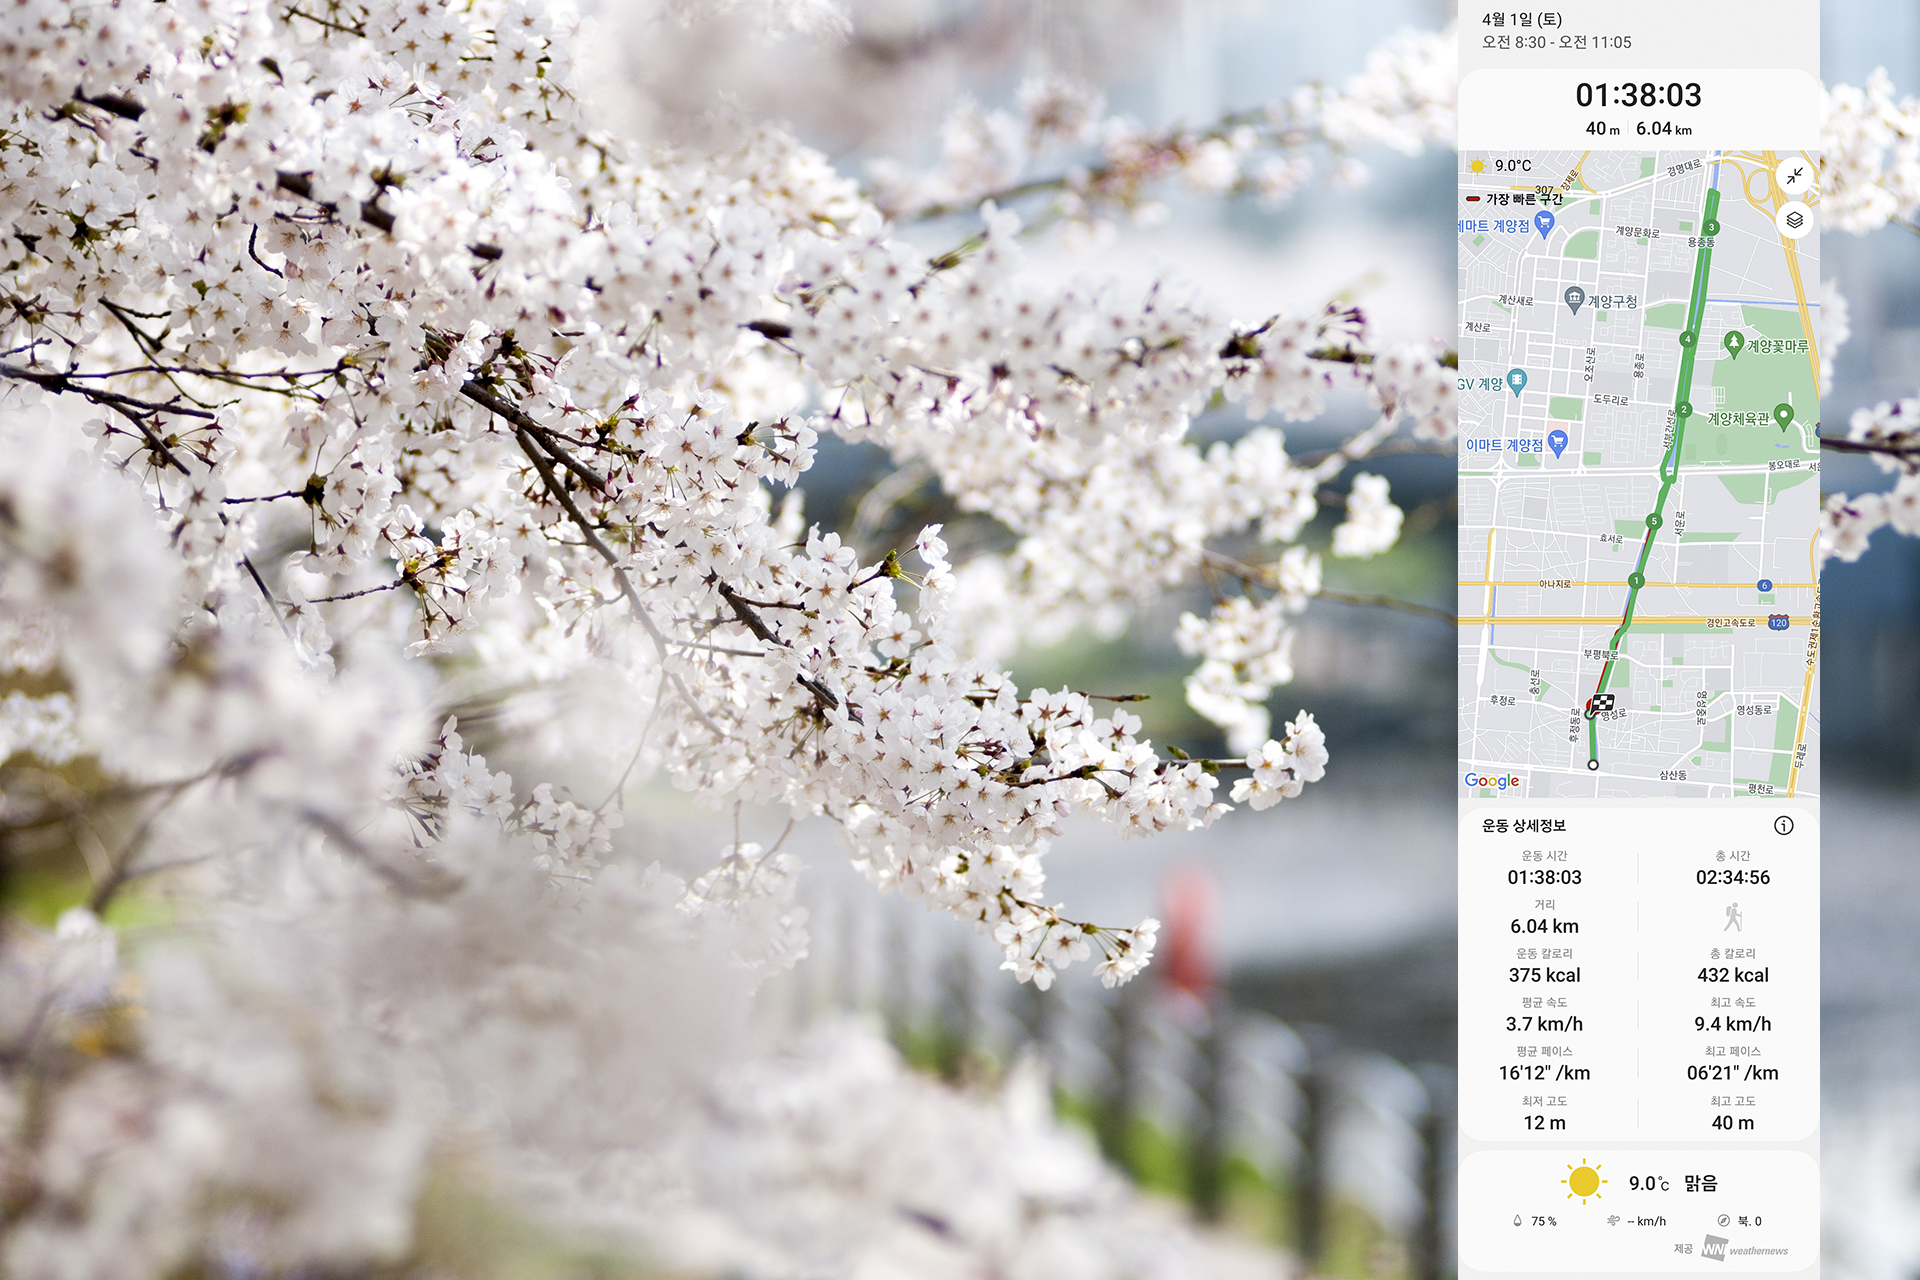Click the CGV 계양 cinema pin
The height and width of the screenshot is (1280, 1920).
point(1517,381)
